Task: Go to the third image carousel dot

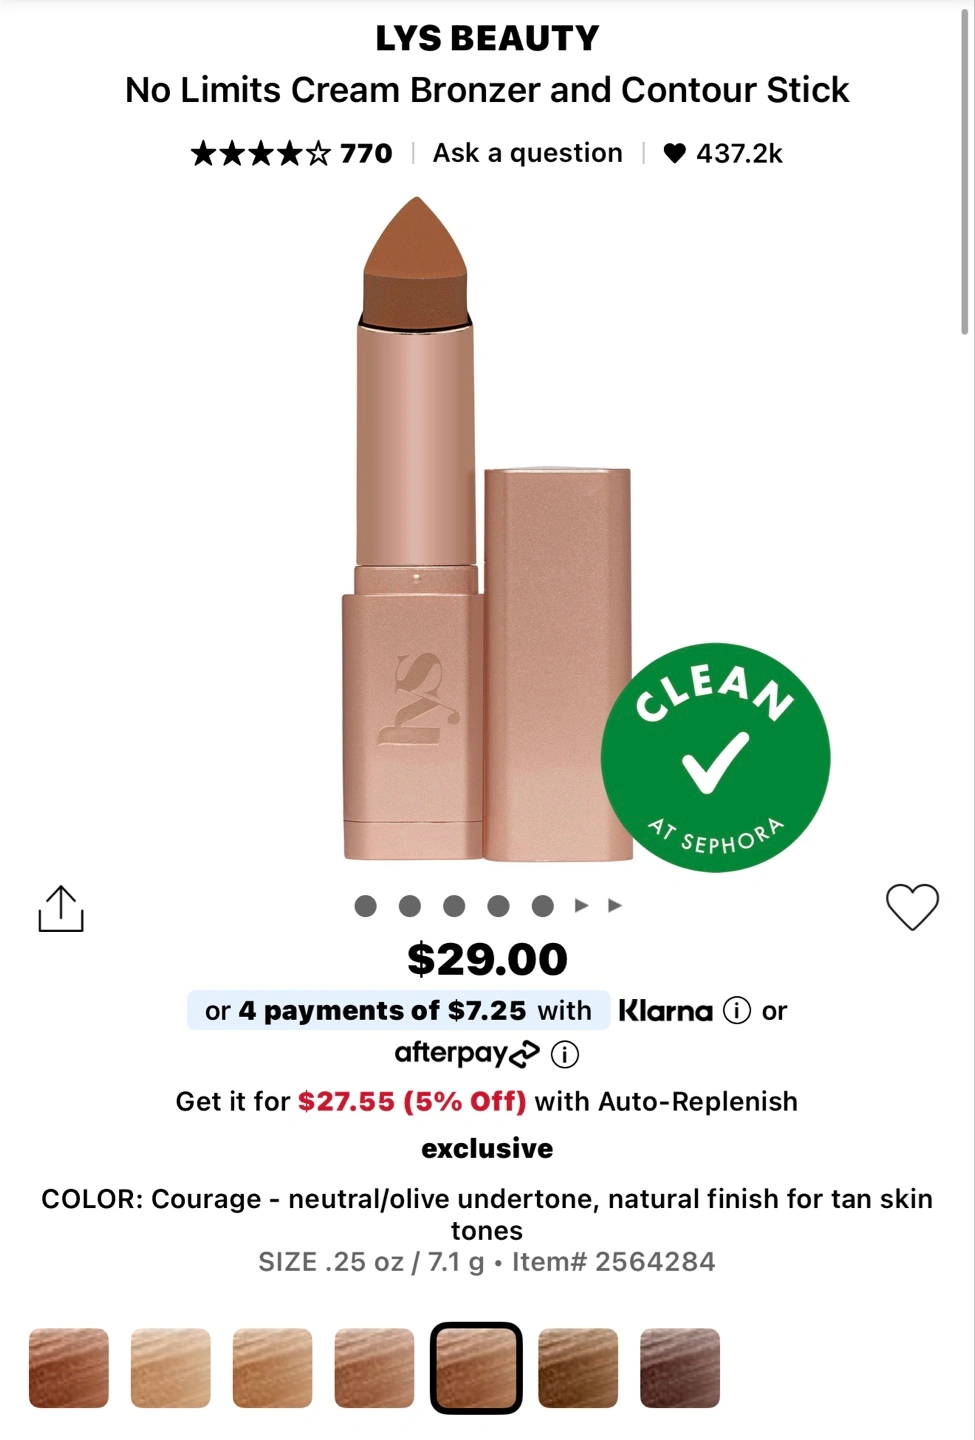Action: coord(454,906)
